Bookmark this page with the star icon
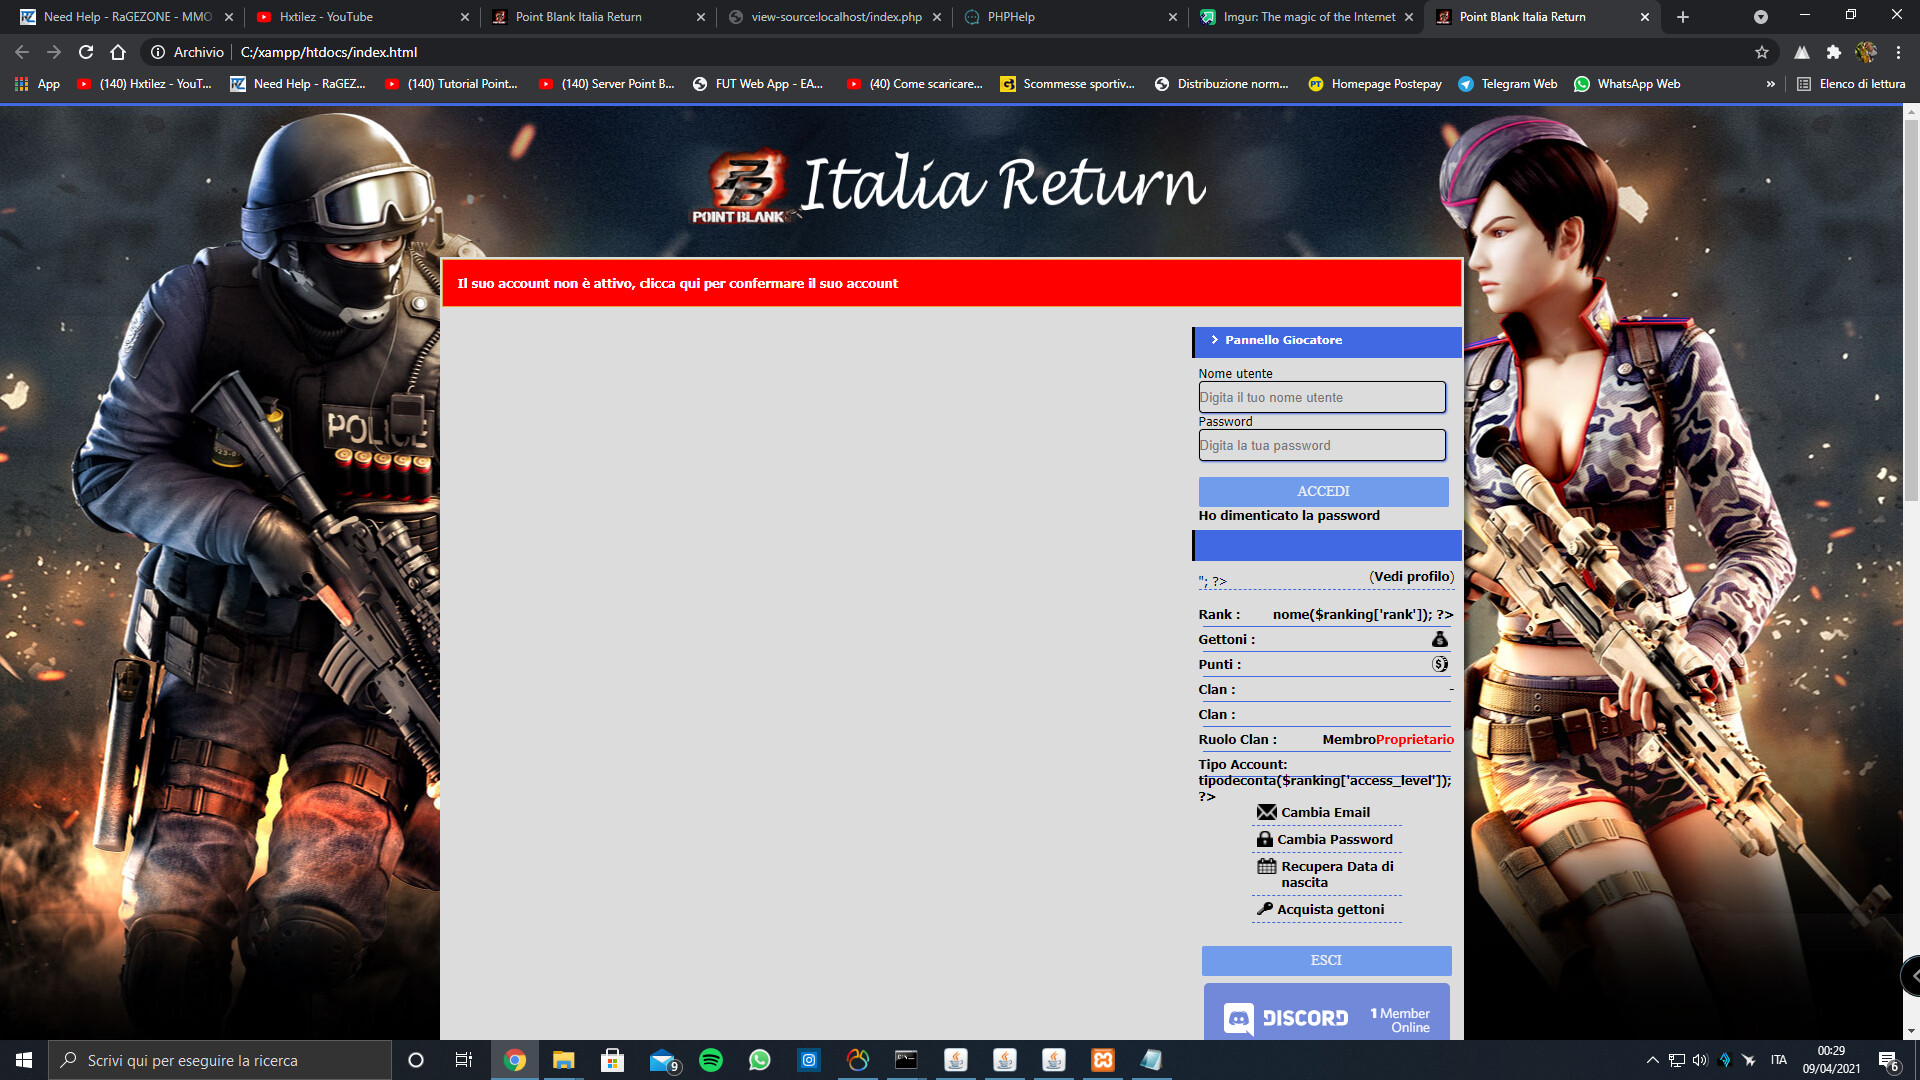 pyautogui.click(x=1762, y=52)
